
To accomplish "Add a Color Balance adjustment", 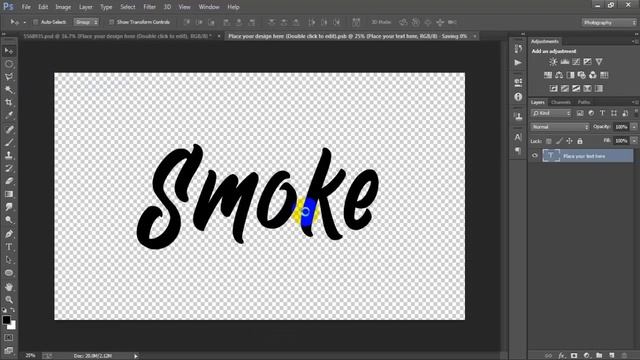I will coord(559,75).
